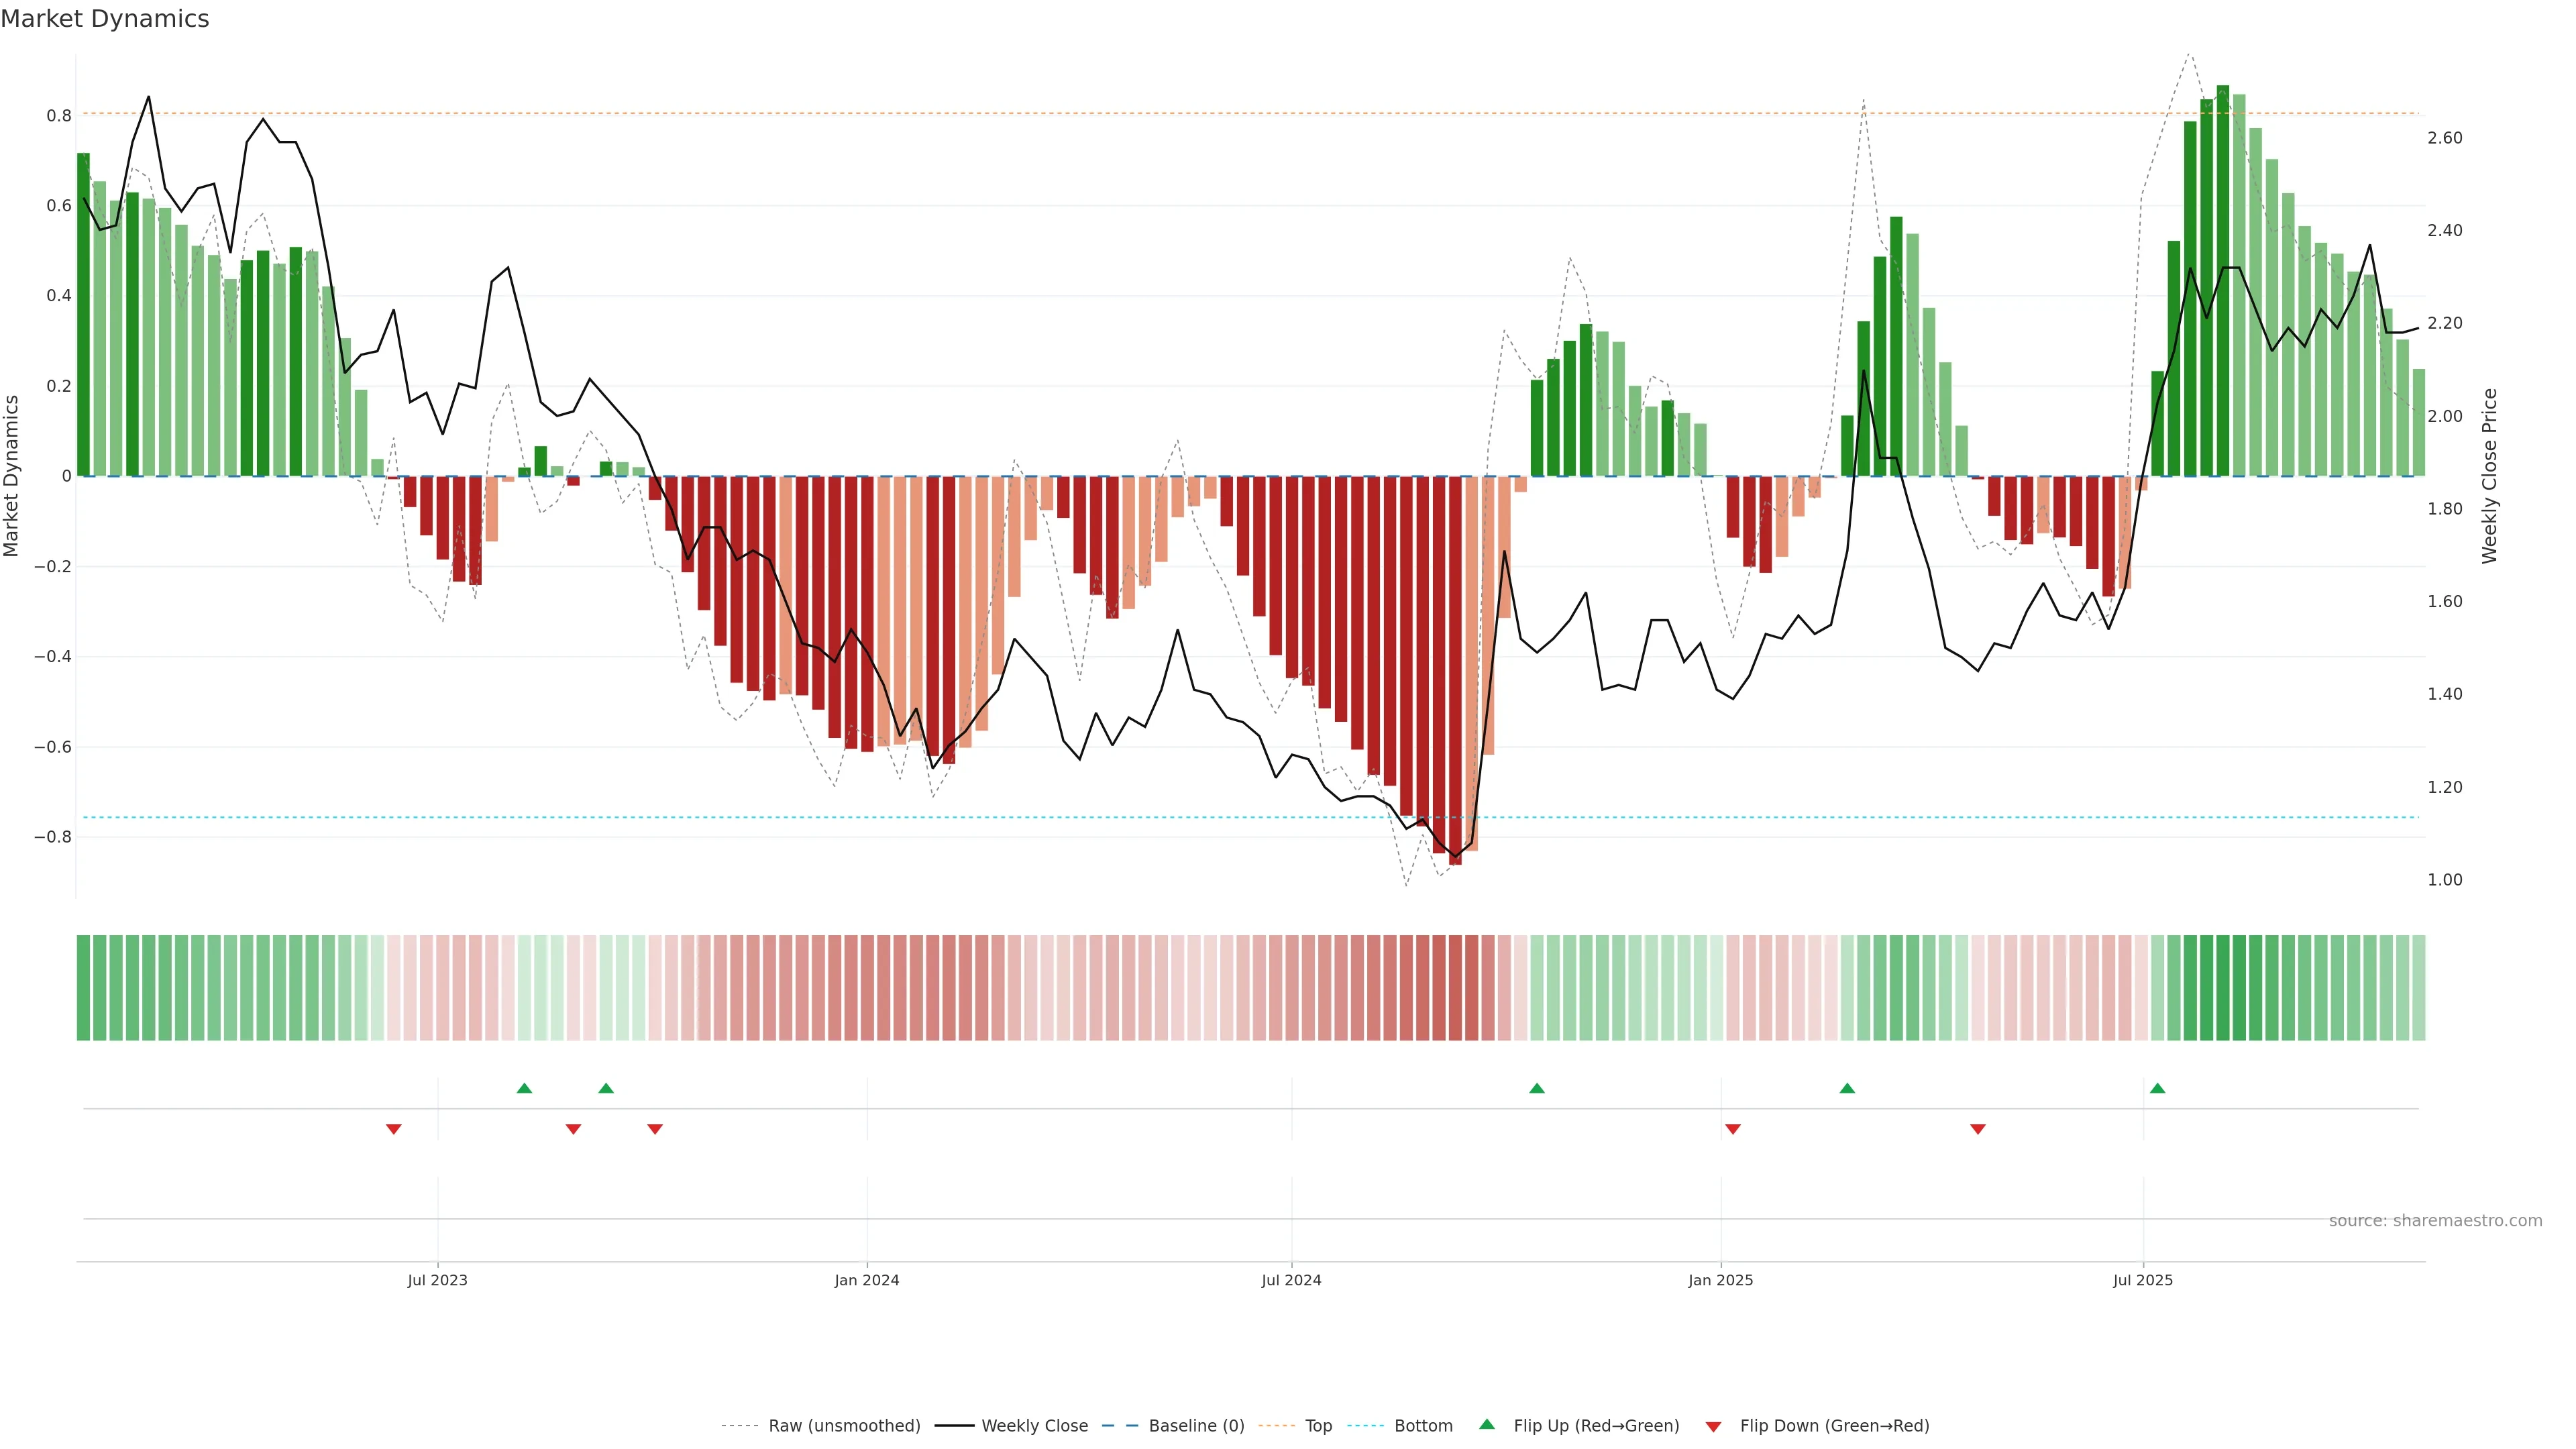
Task: Click the Jan 2024 axis label
Action: [867, 1280]
